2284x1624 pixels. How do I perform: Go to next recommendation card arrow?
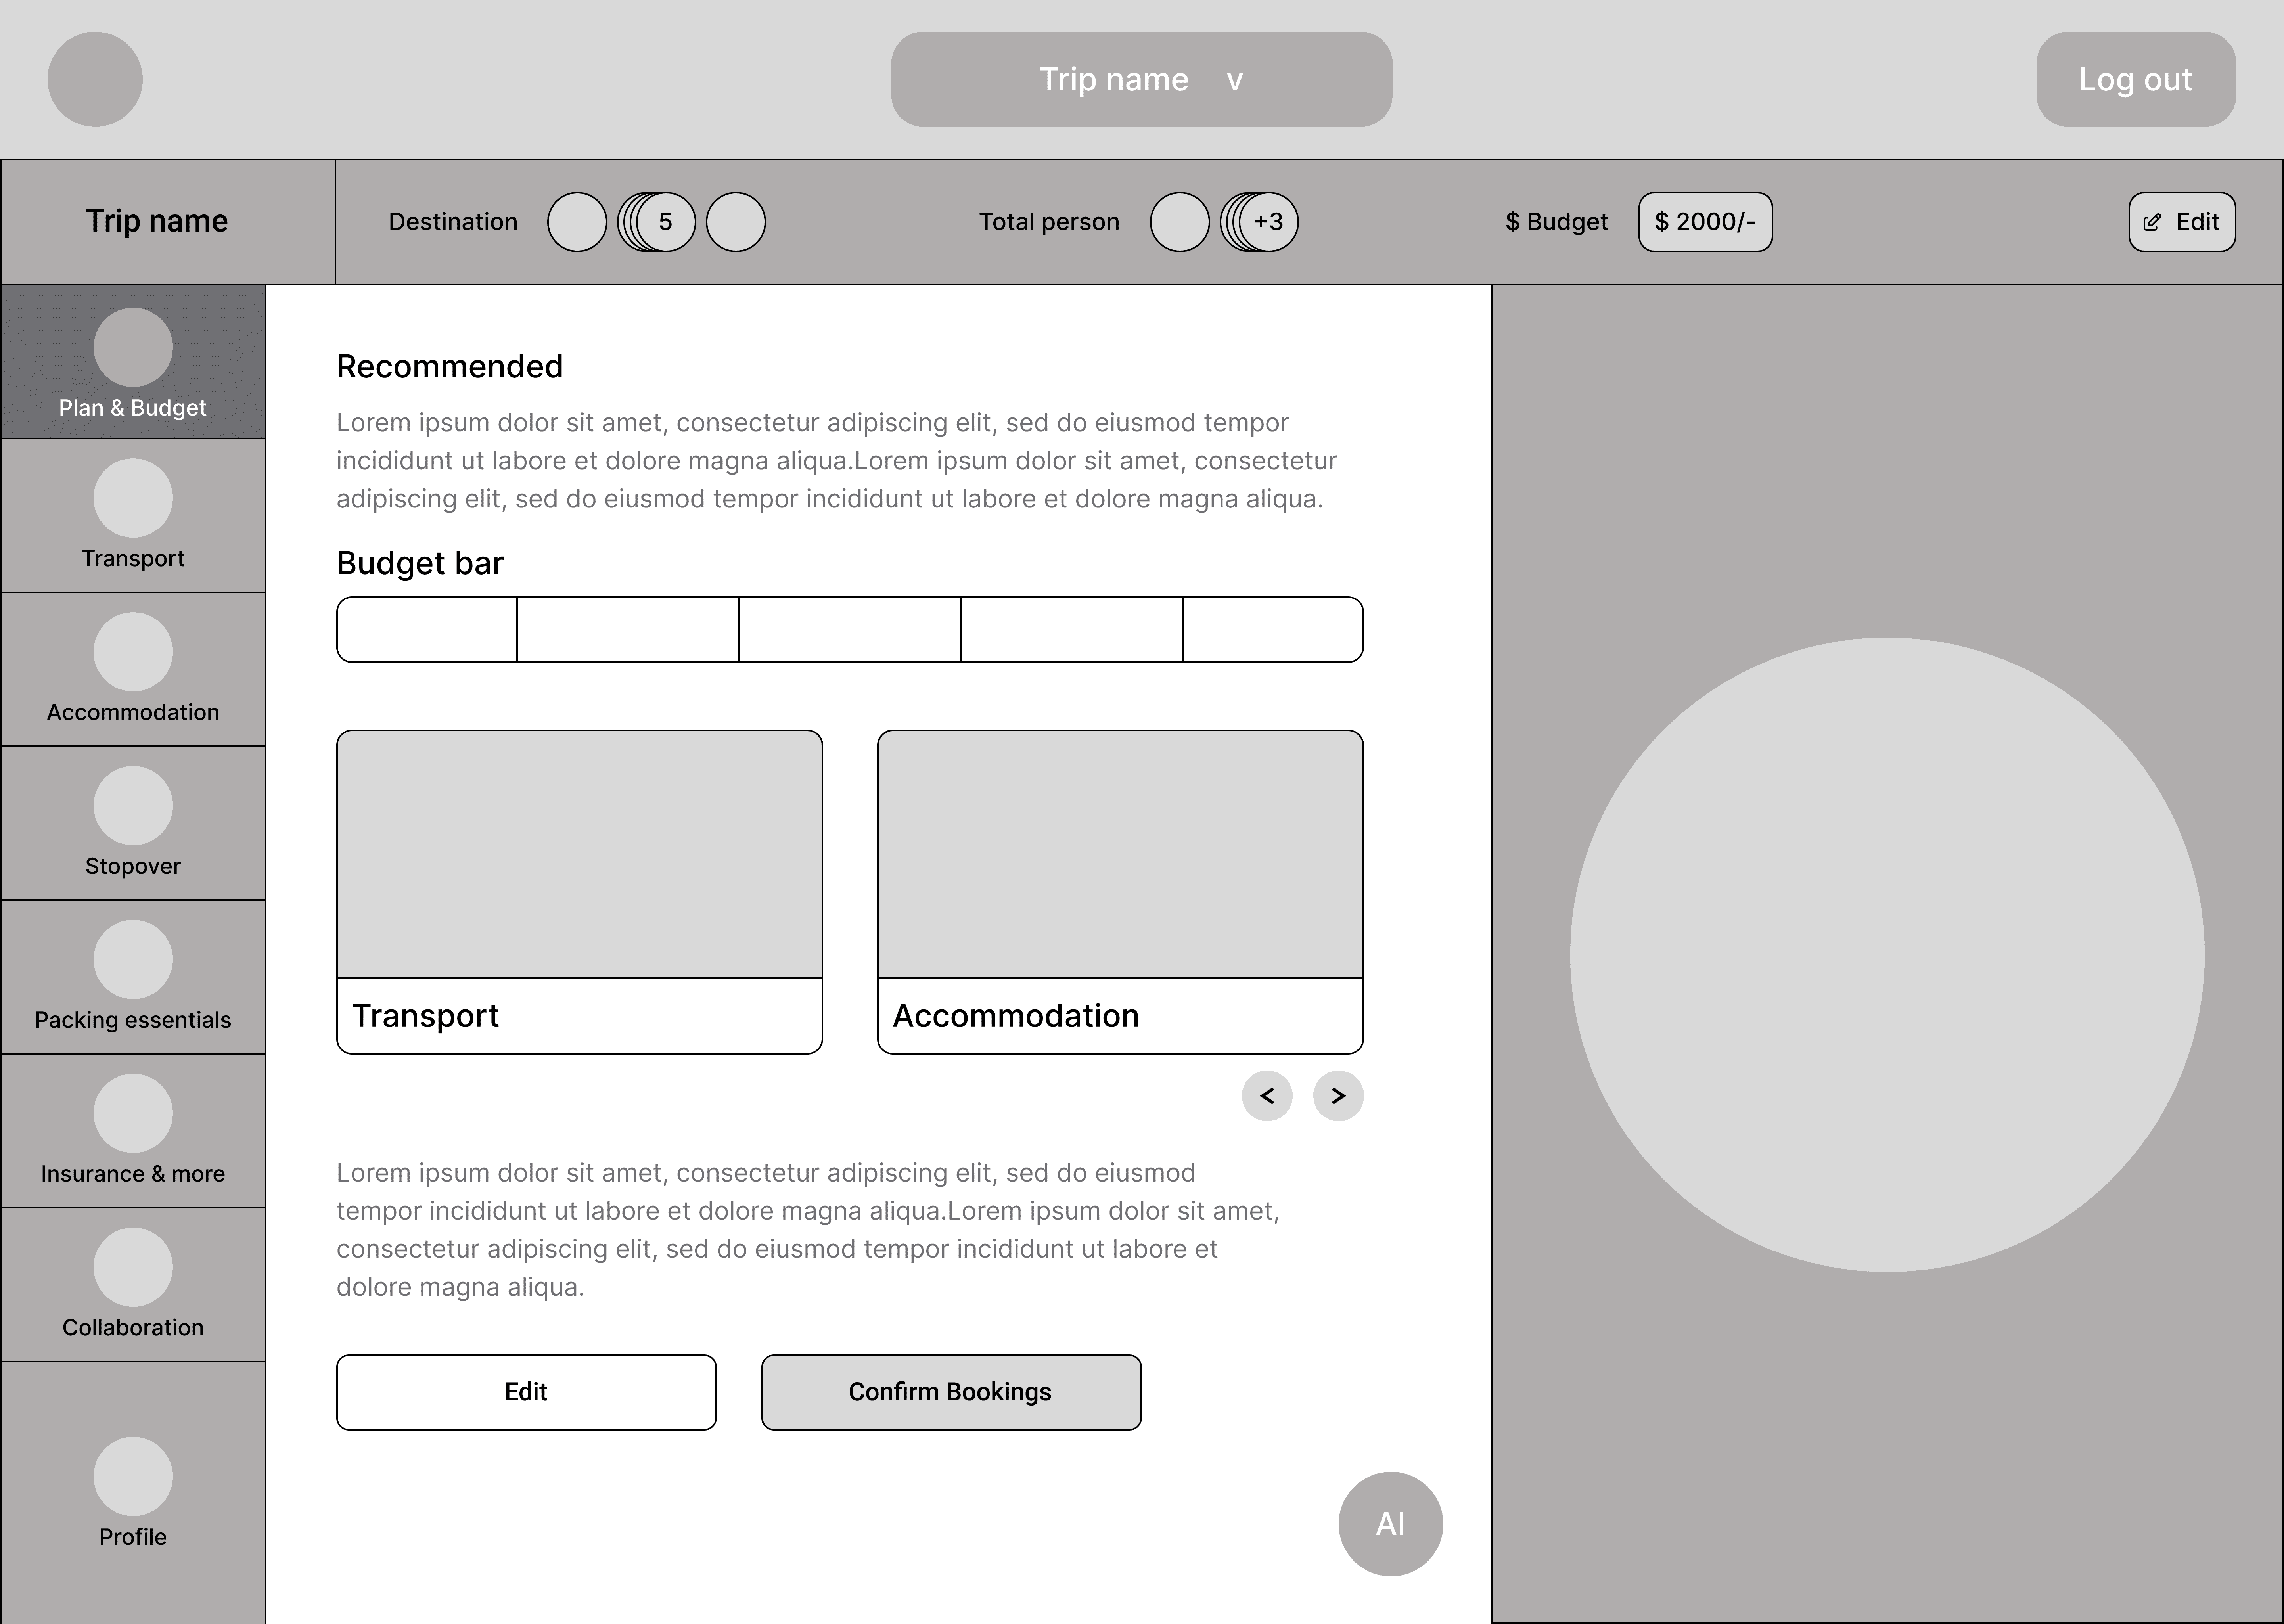click(1338, 1096)
